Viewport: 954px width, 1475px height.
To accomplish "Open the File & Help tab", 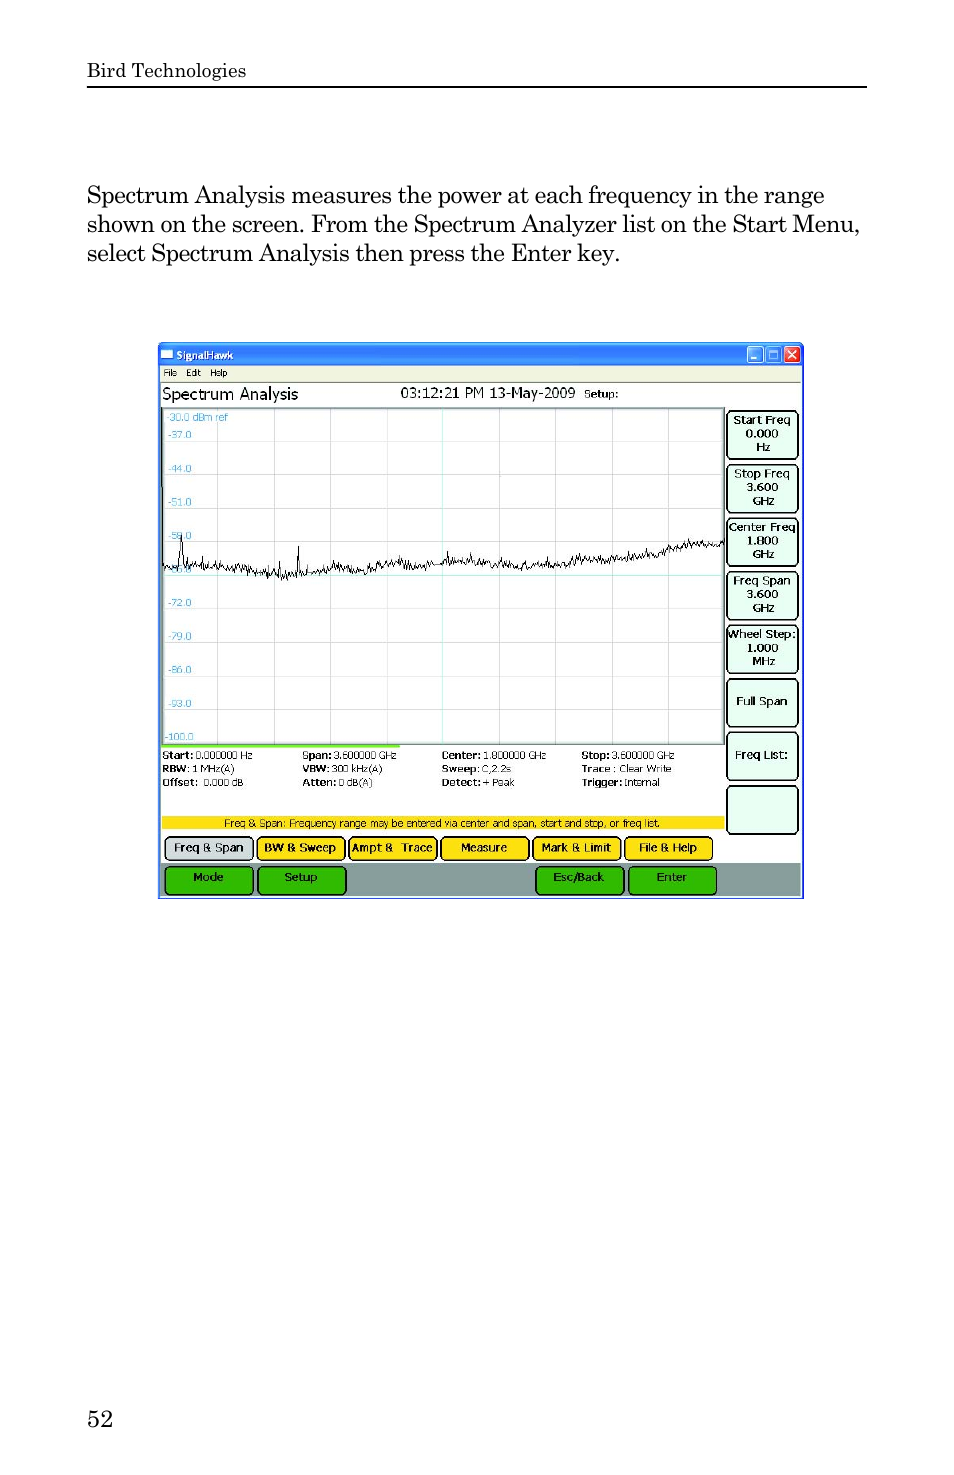I will pos(668,848).
